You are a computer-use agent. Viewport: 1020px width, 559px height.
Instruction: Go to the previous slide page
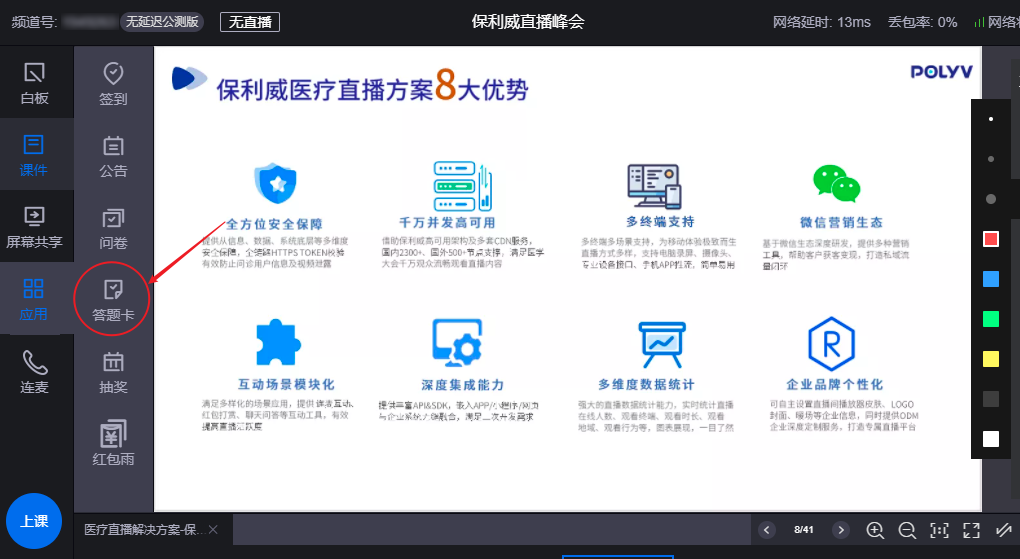click(x=767, y=530)
